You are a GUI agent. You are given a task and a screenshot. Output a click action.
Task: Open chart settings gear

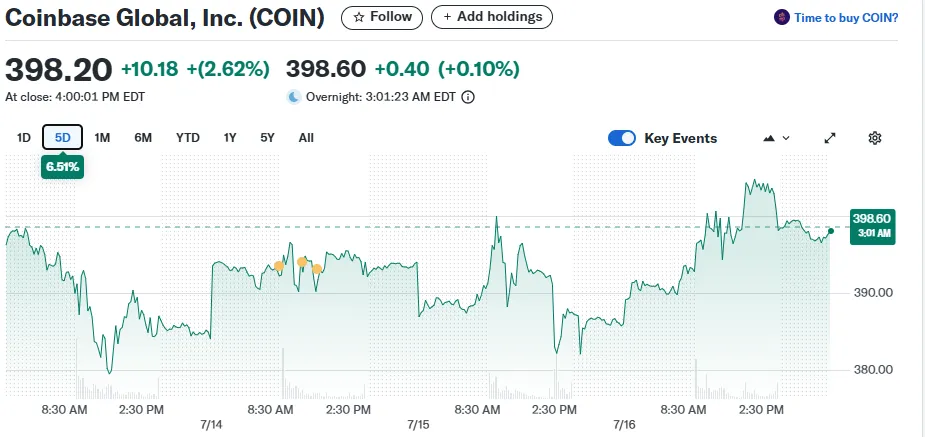(875, 138)
